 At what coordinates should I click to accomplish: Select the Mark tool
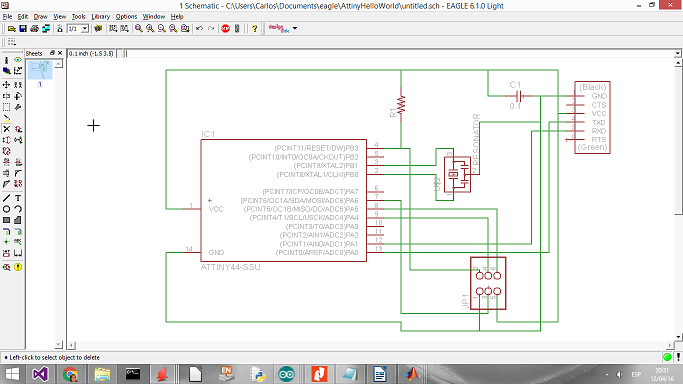coord(18,71)
